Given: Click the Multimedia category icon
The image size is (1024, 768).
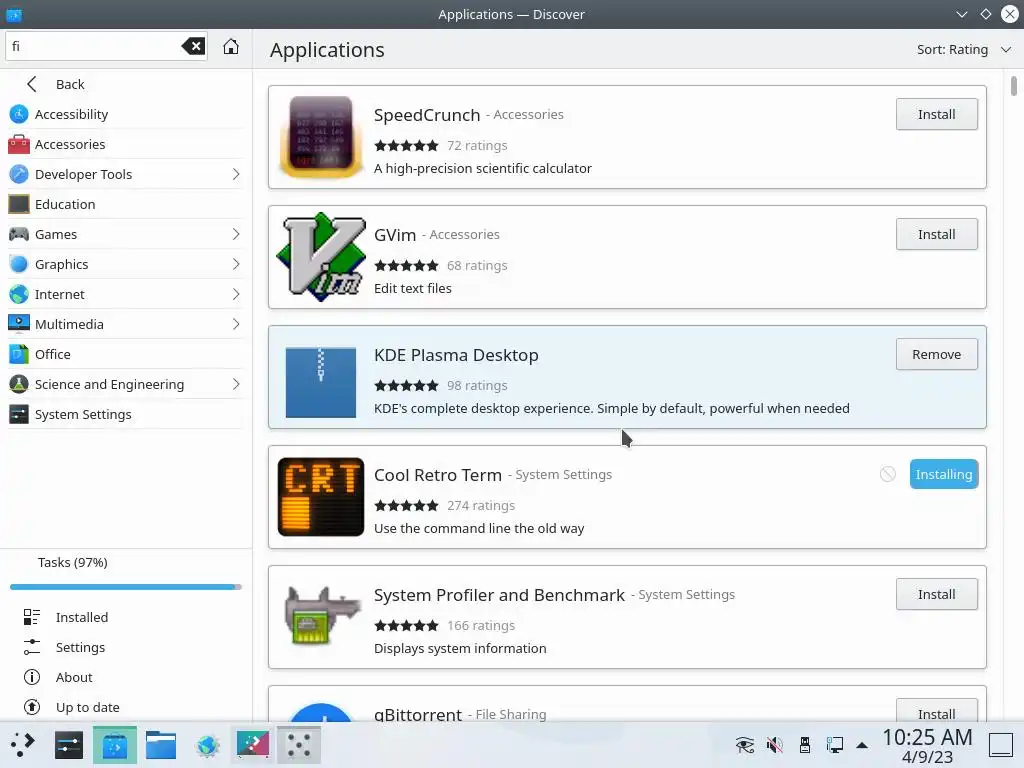Looking at the screenshot, I should tap(19, 325).
